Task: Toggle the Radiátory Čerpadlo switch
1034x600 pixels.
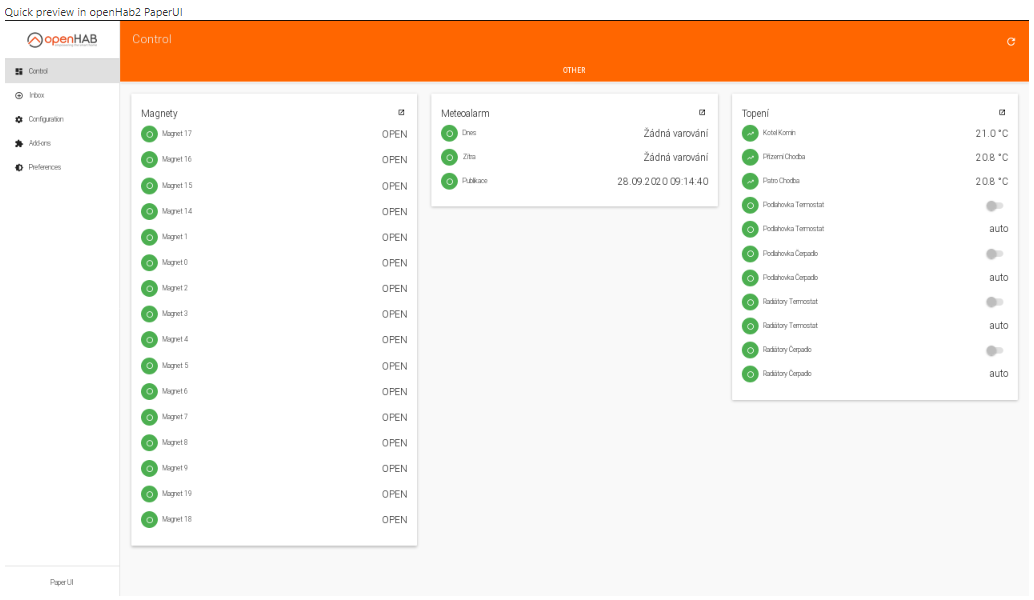Action: pos(994,350)
